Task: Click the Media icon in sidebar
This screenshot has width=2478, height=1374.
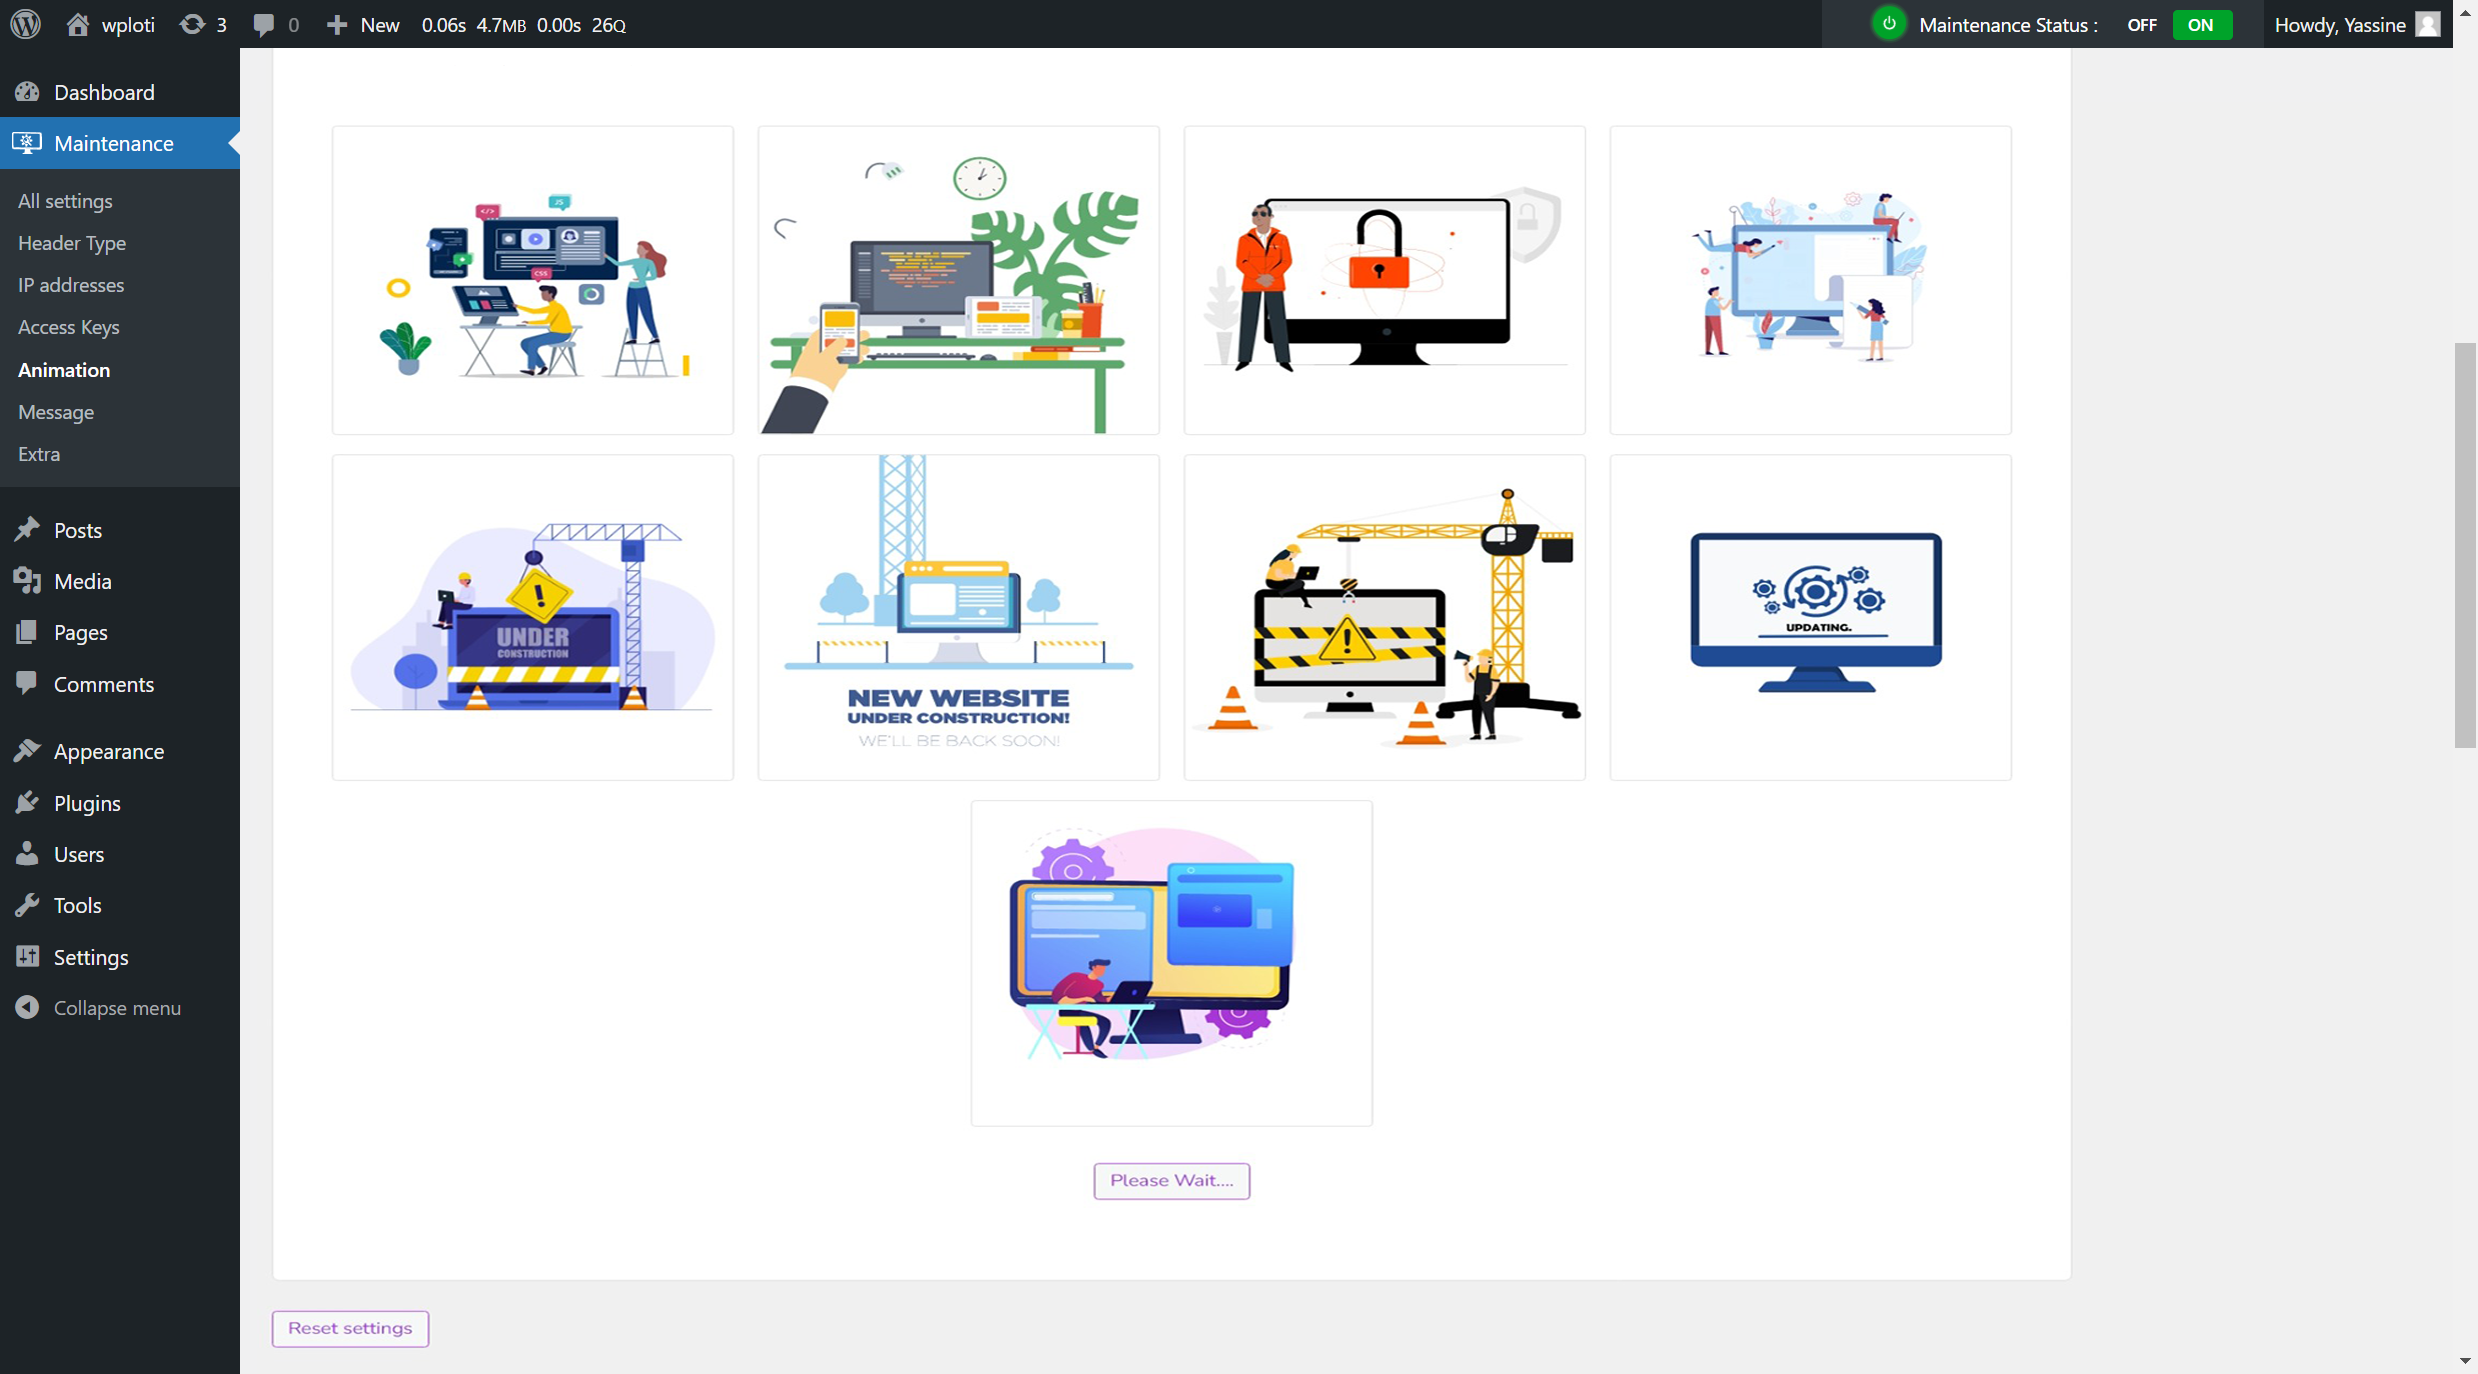Action: pos(27,581)
